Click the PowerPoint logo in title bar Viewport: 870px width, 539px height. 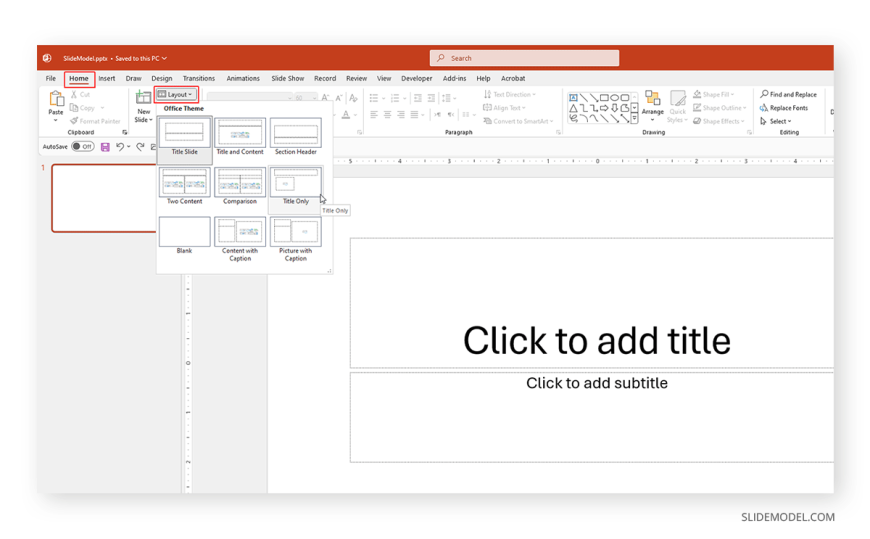click(47, 58)
